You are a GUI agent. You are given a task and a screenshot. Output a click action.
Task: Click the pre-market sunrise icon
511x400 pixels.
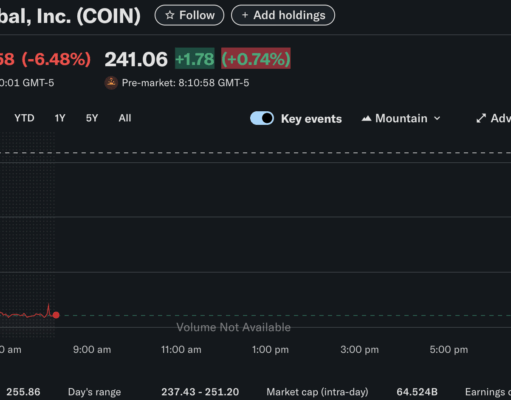(x=111, y=83)
